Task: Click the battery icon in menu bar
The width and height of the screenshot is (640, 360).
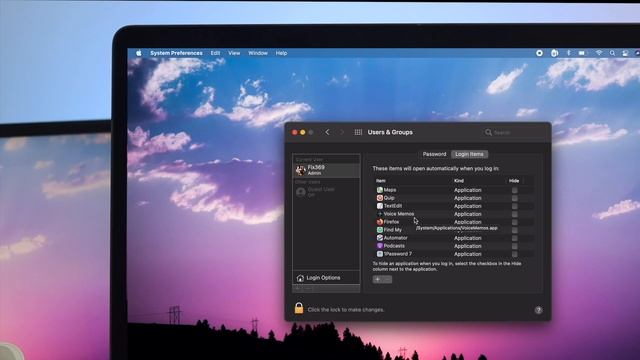Action: [582, 53]
